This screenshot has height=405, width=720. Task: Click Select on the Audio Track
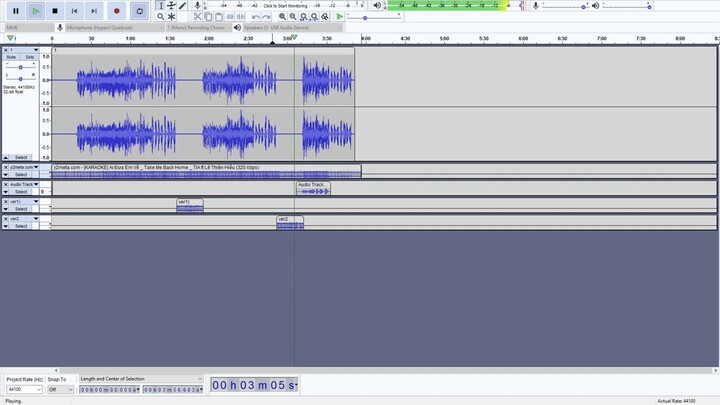pyautogui.click(x=21, y=191)
